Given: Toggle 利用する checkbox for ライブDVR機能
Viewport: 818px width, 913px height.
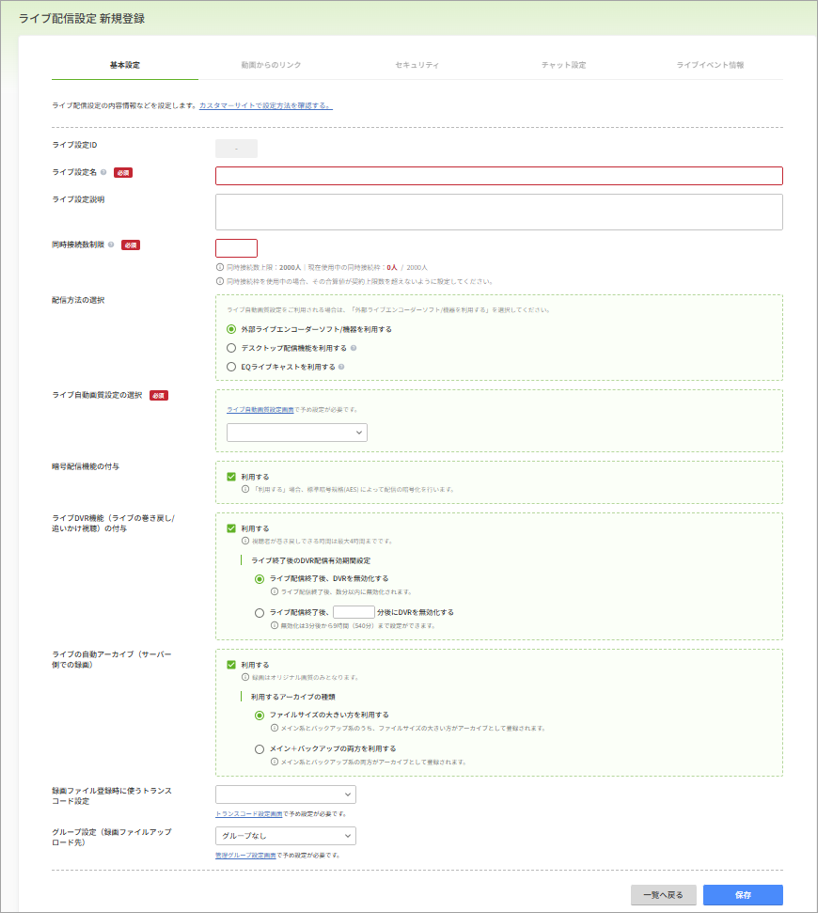Looking at the screenshot, I should [231, 529].
